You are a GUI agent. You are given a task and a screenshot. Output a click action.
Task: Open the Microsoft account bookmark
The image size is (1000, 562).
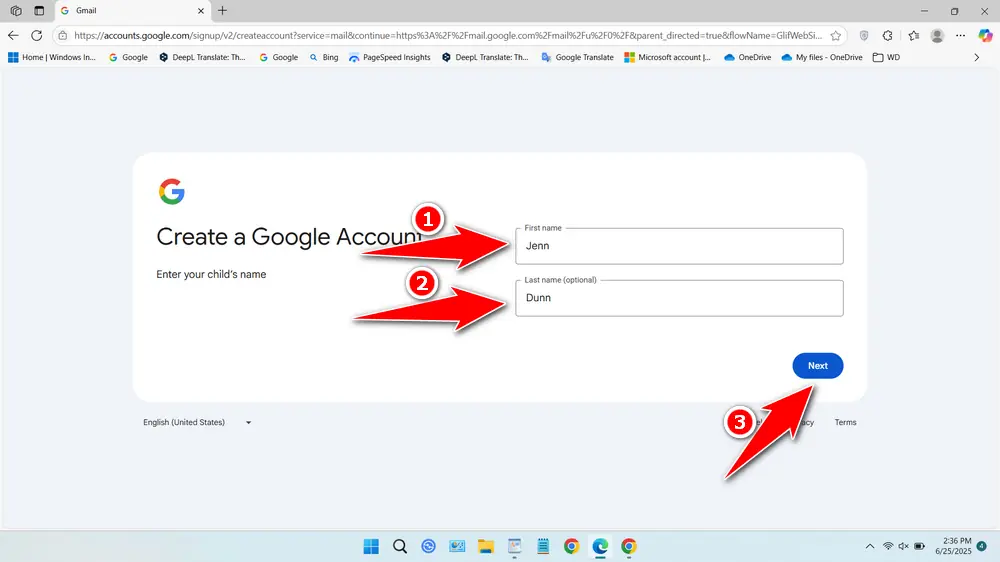point(668,57)
